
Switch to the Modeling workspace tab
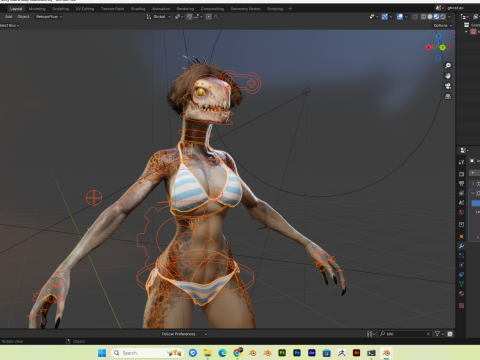click(37, 9)
